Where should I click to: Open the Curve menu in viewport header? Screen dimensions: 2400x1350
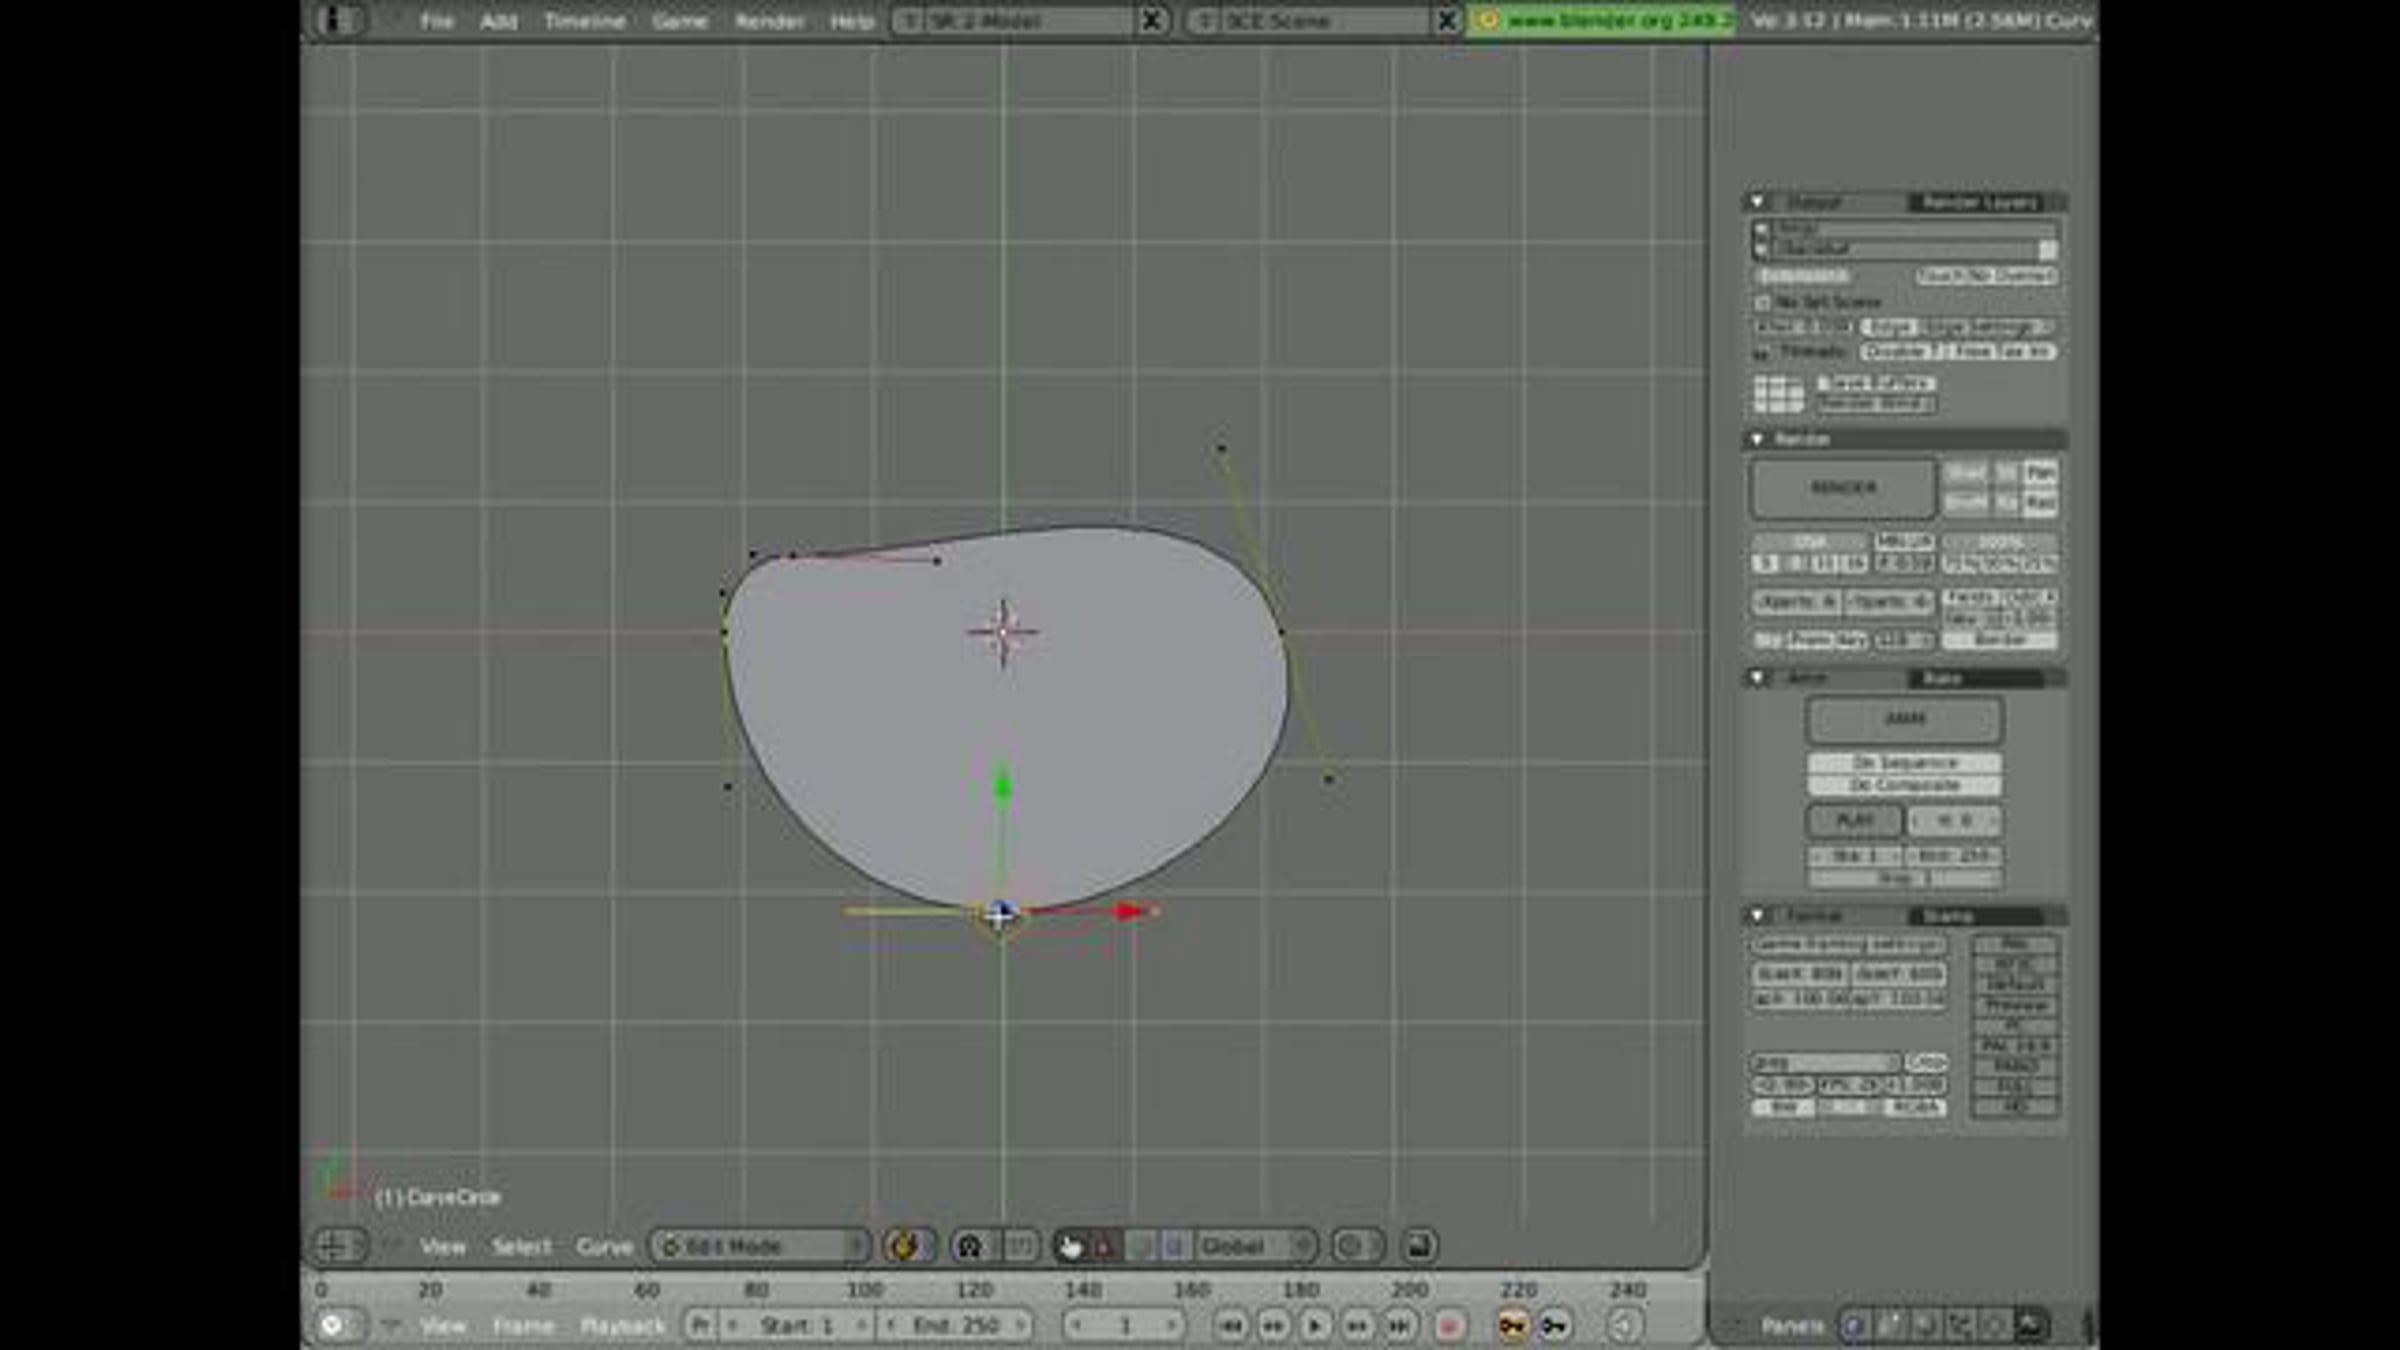point(604,1246)
